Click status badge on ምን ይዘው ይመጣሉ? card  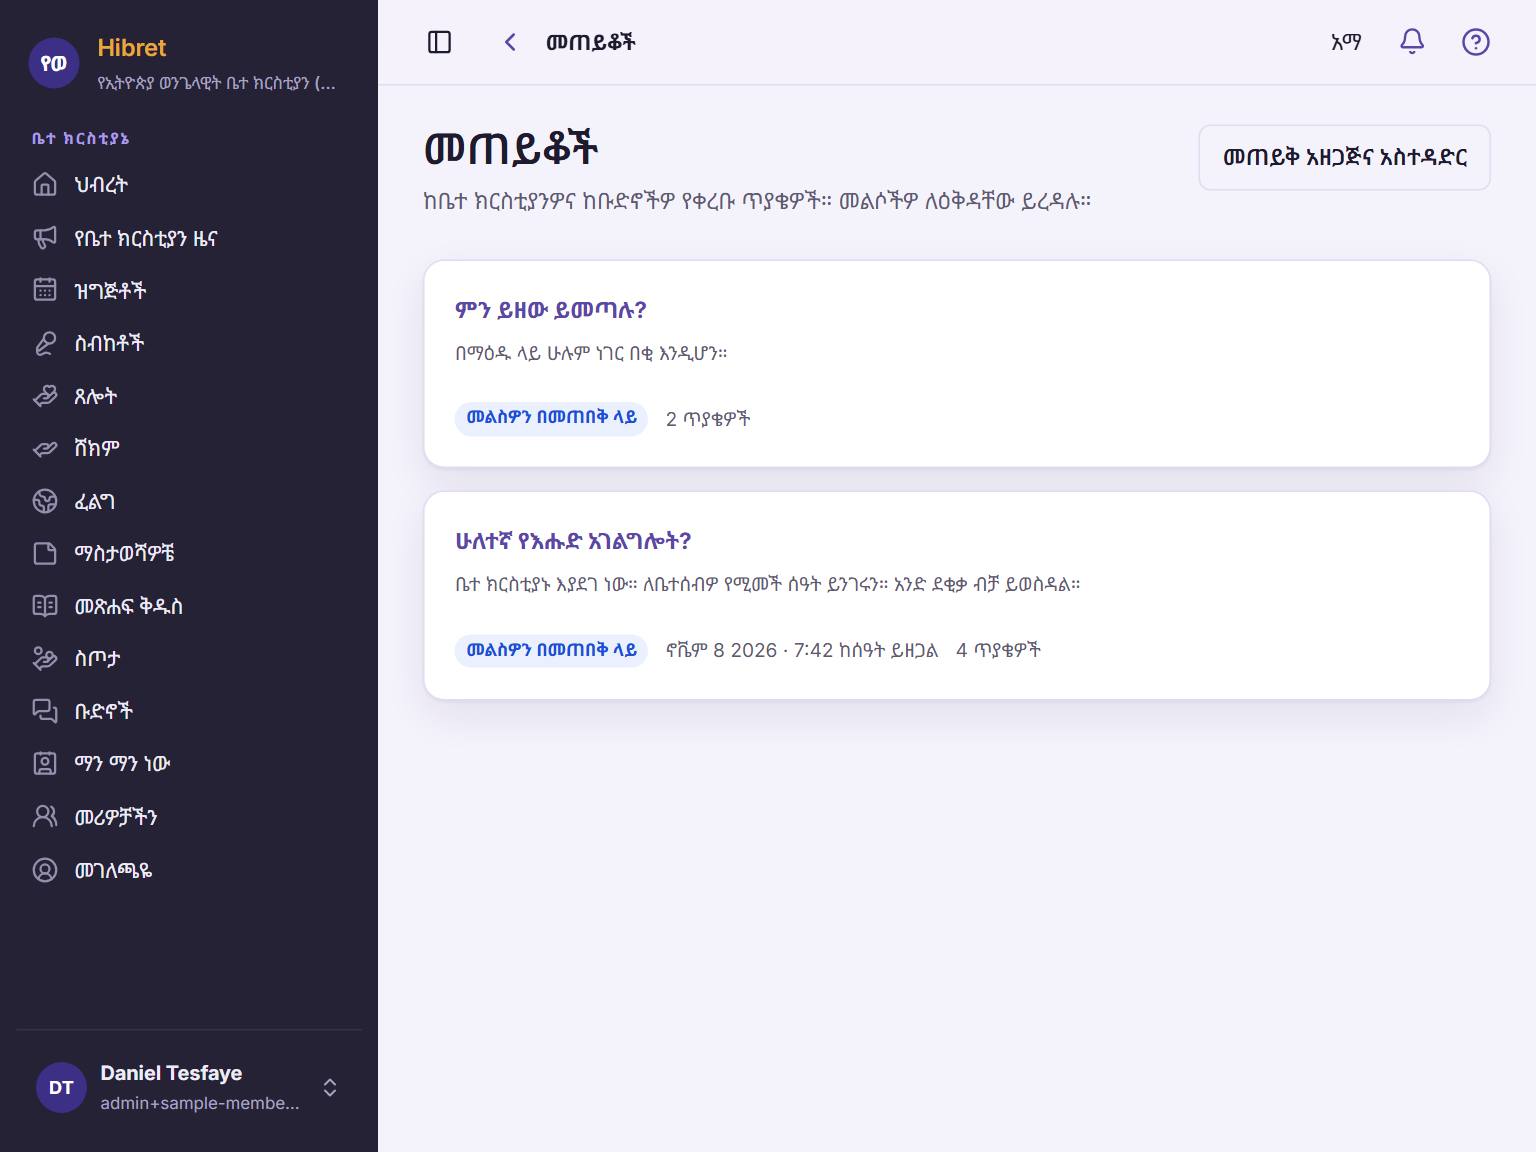(551, 418)
